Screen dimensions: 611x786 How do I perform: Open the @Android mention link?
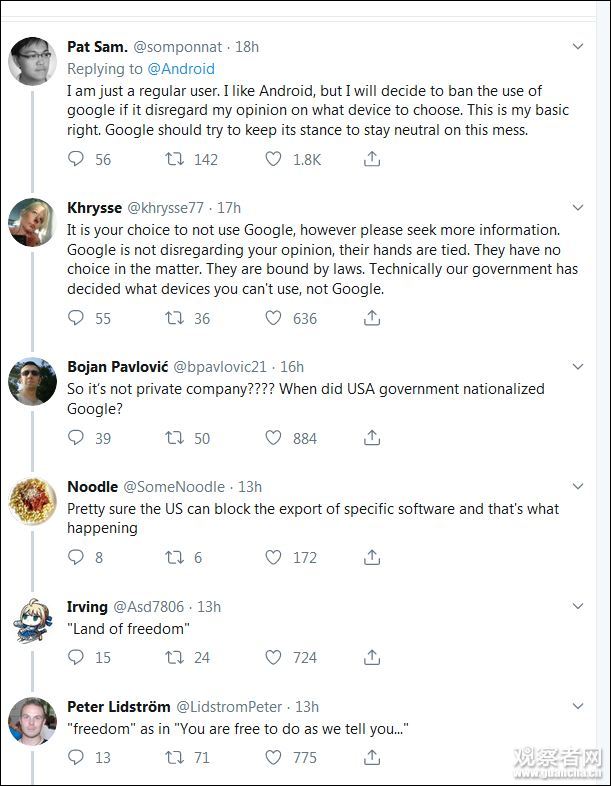pos(181,69)
